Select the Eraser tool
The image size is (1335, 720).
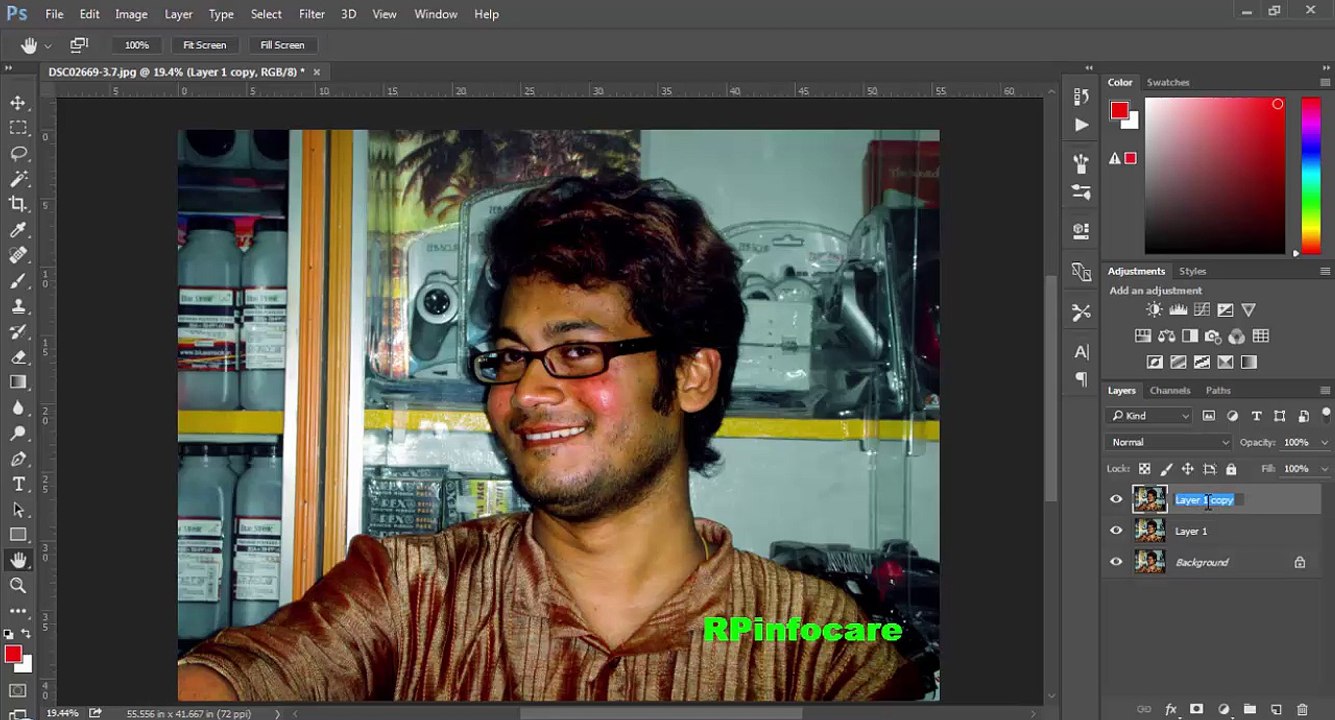pyautogui.click(x=18, y=357)
